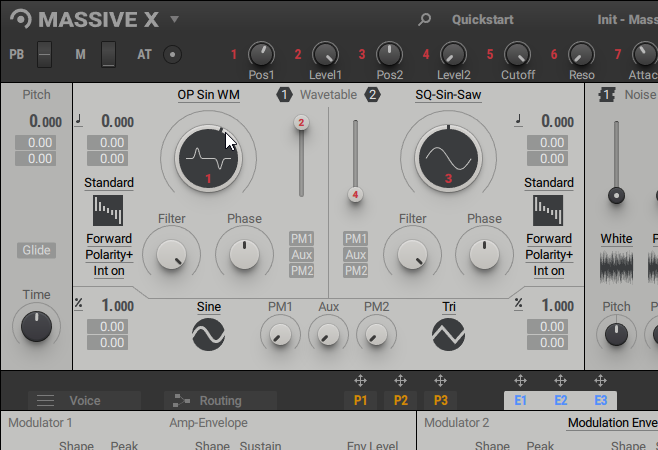Image resolution: width=658 pixels, height=450 pixels.
Task: Click oscillator 2 pitch mode note icon
Action: [x=519, y=120]
